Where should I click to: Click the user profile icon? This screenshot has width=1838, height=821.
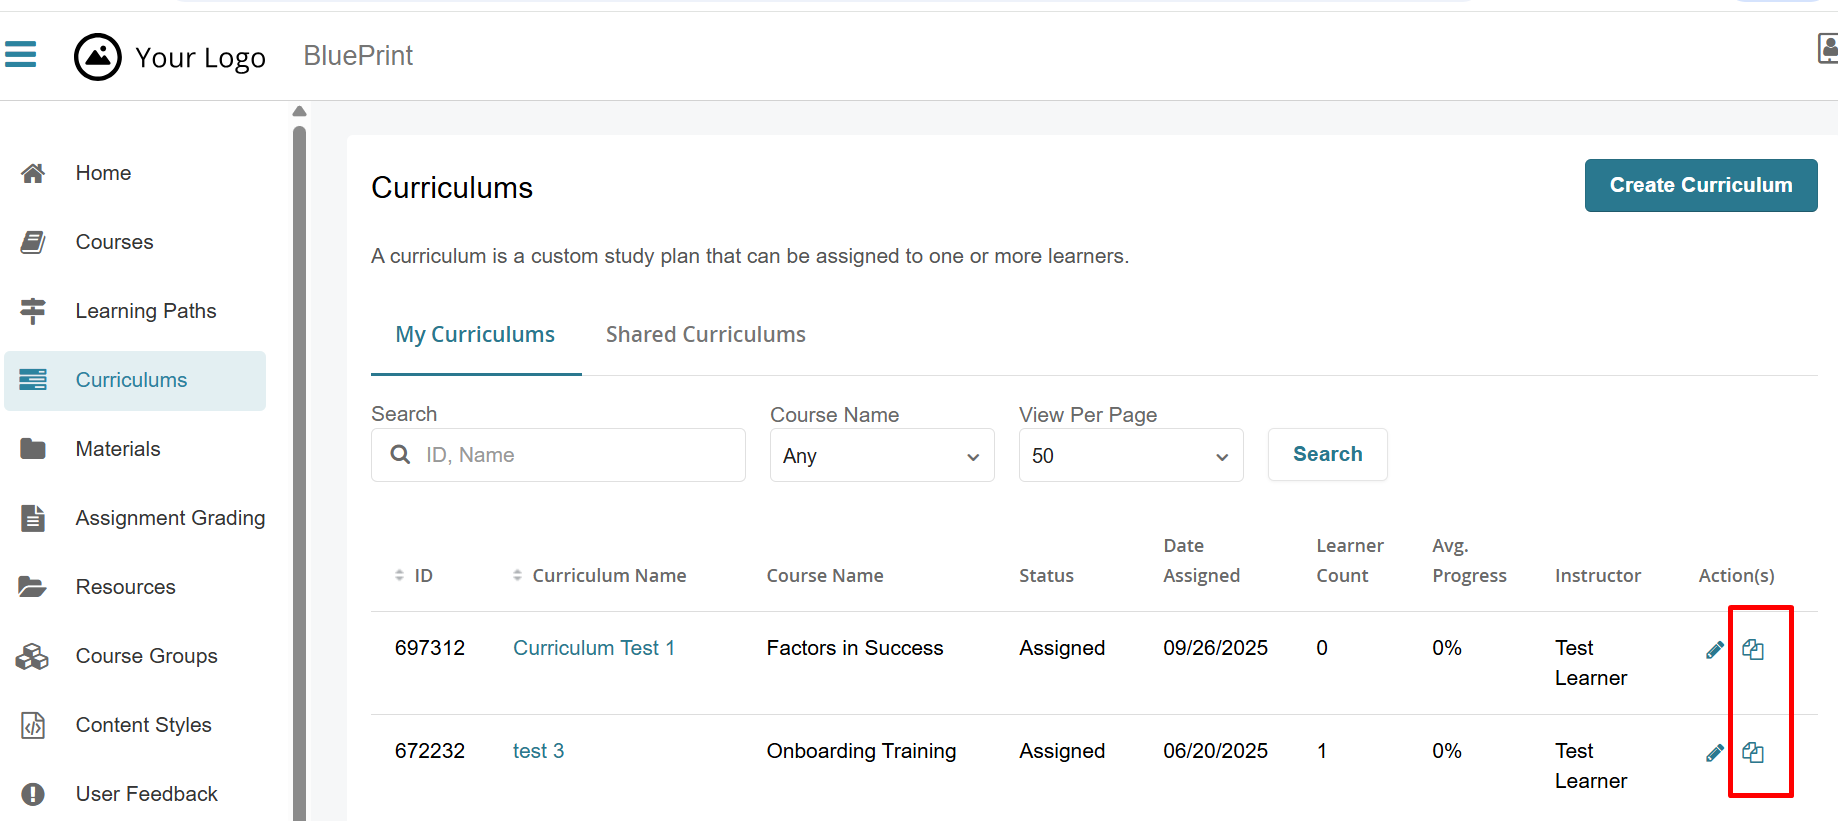coord(1827,48)
